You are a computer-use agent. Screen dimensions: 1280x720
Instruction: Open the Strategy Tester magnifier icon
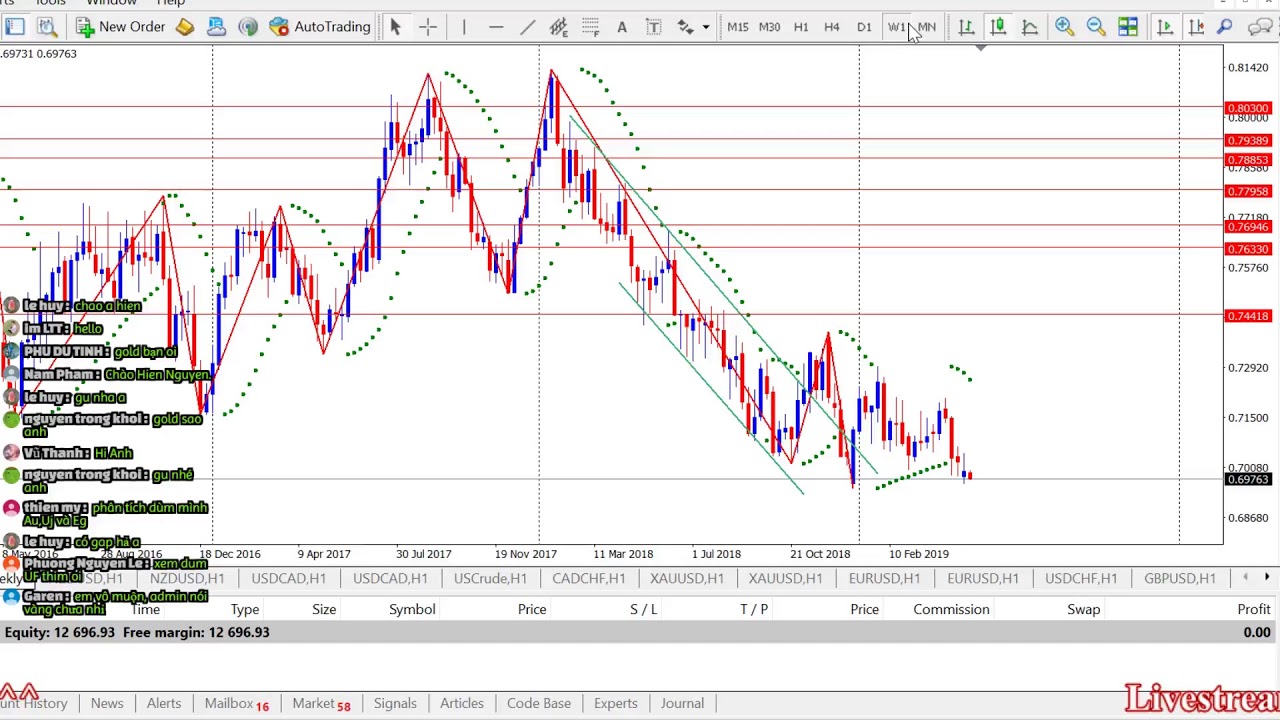[46, 27]
